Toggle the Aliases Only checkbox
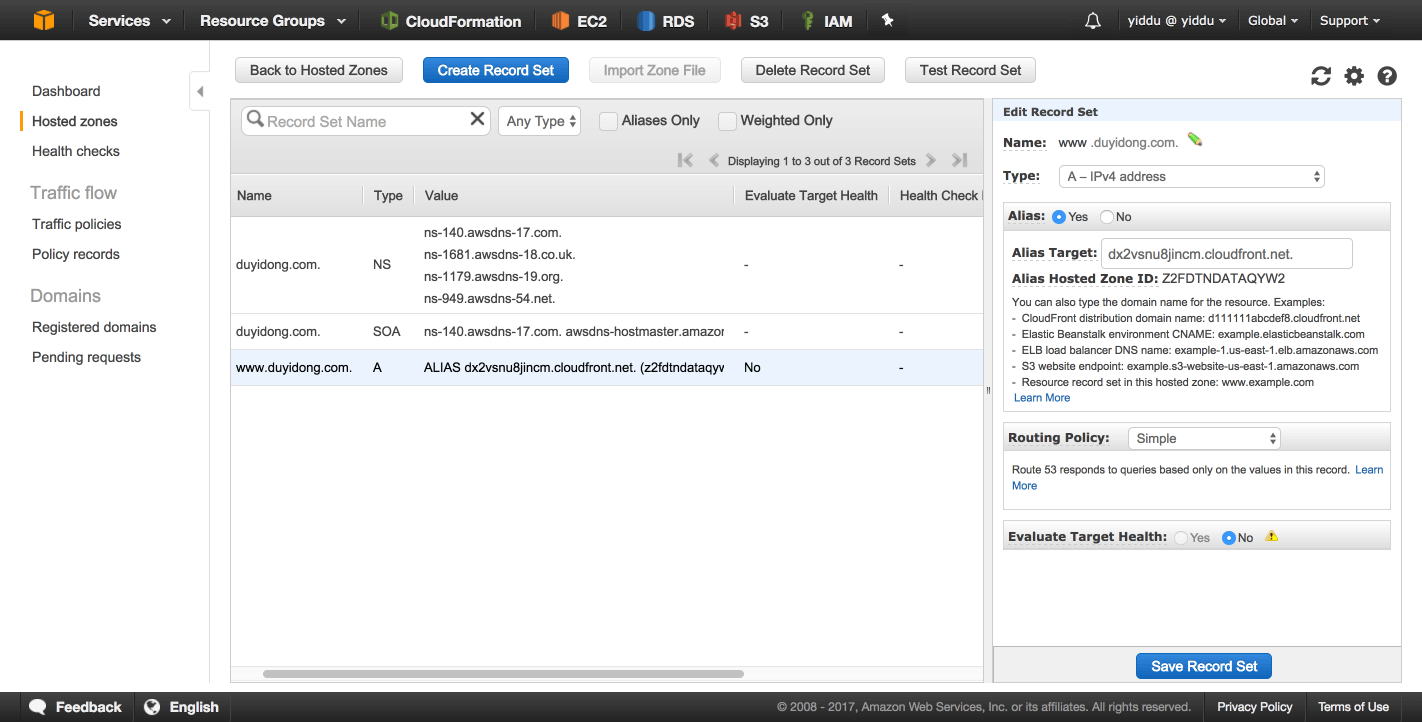The image size is (1422, 722). [608, 121]
